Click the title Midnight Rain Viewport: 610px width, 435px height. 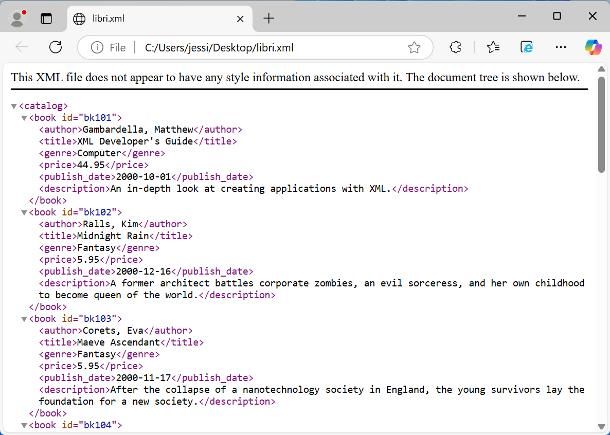113,236
